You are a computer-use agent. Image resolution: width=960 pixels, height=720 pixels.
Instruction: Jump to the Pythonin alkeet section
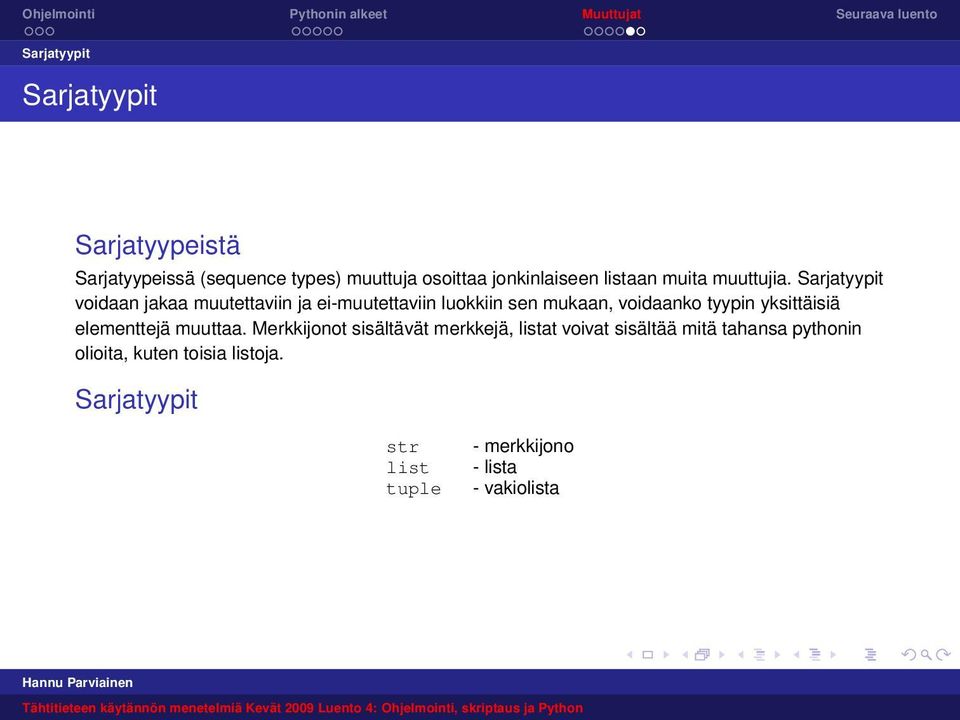338,14
